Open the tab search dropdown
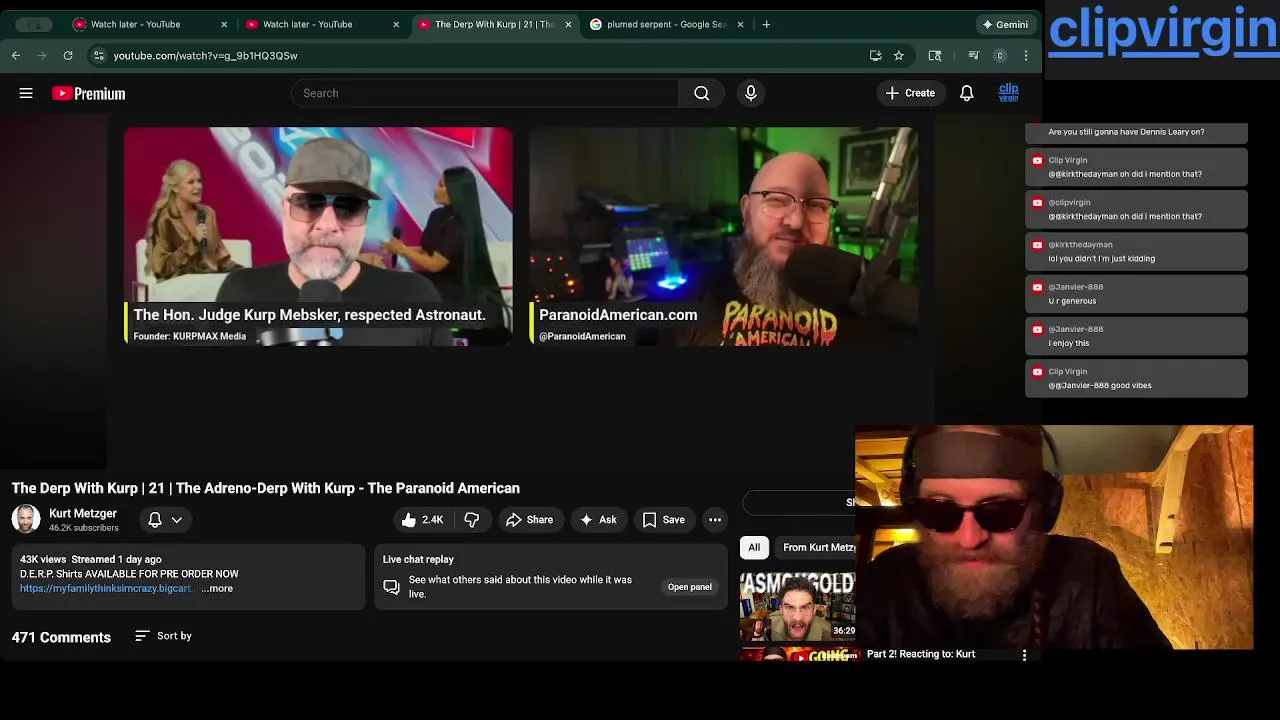The width and height of the screenshot is (1280, 720). [34, 24]
